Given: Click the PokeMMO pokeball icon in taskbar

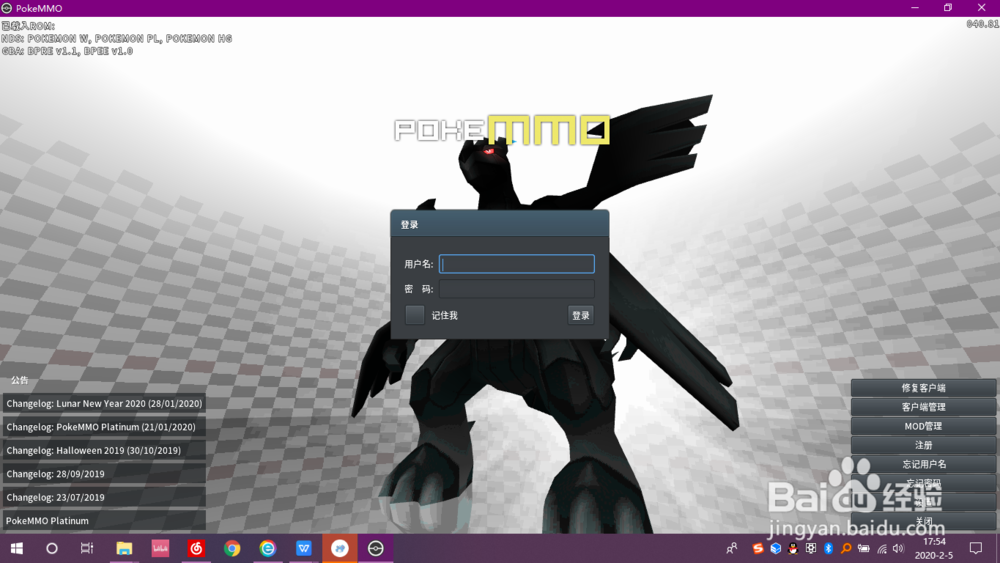Looking at the screenshot, I should pyautogui.click(x=376, y=548).
